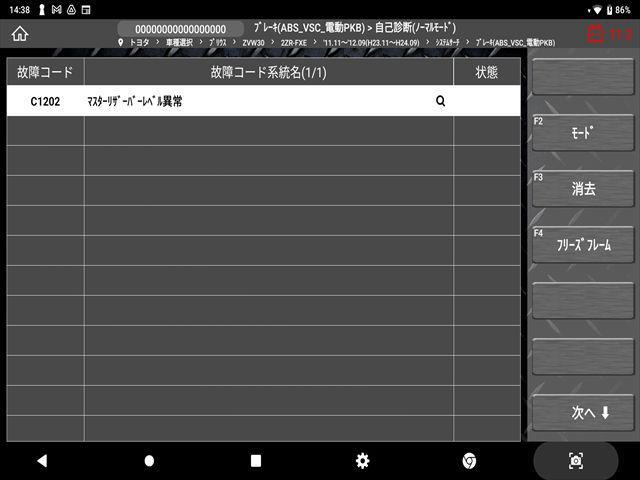Viewport: 640px width, 480px height.
Task: Open recent apps square button
Action: point(256,461)
